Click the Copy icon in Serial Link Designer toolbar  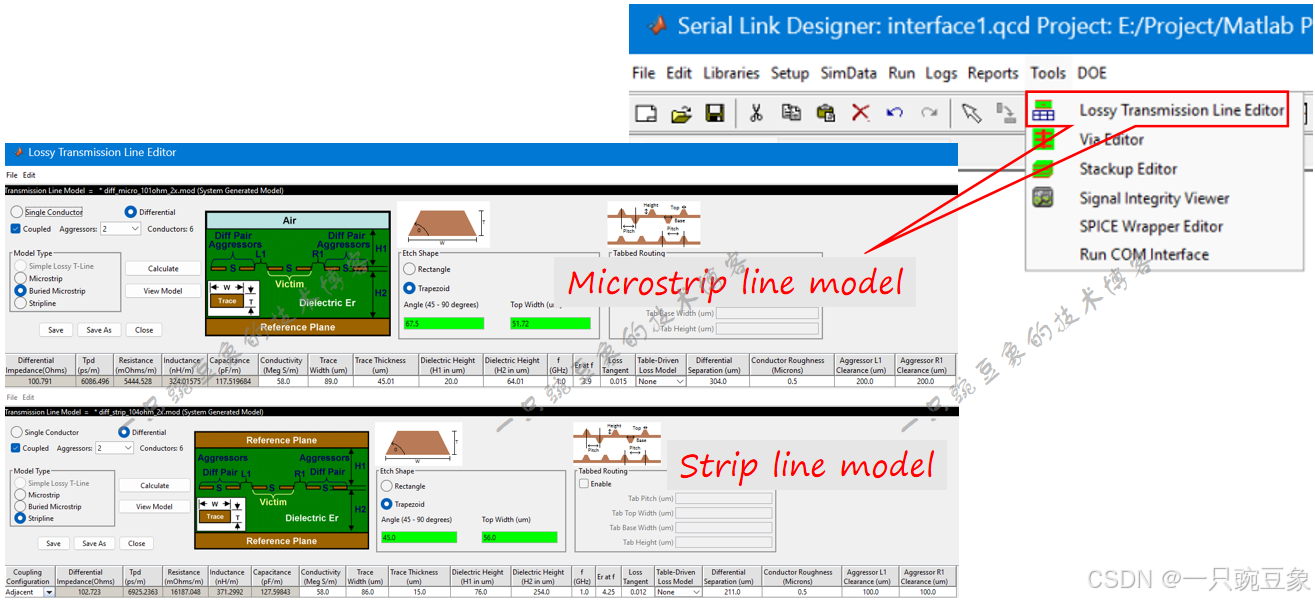click(x=791, y=113)
